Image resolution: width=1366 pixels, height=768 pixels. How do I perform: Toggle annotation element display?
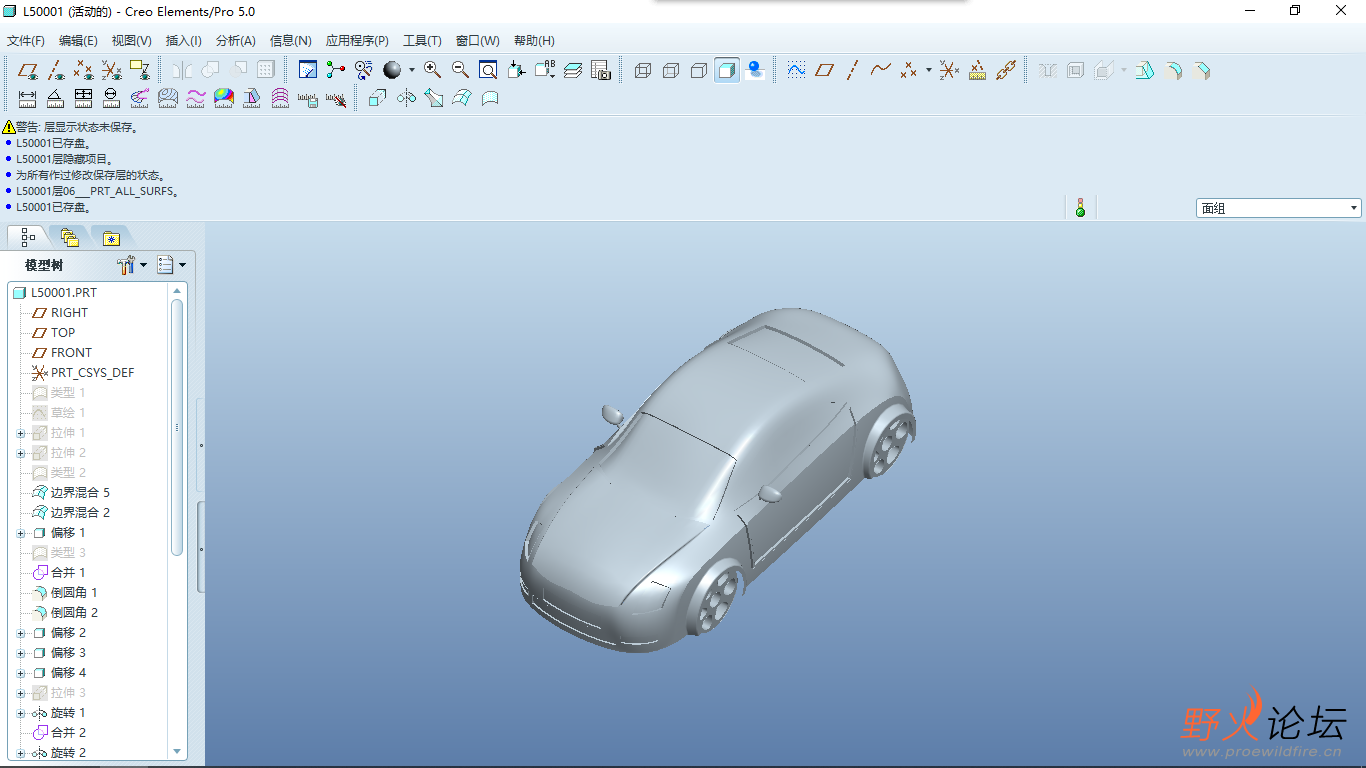pyautogui.click(x=140, y=70)
